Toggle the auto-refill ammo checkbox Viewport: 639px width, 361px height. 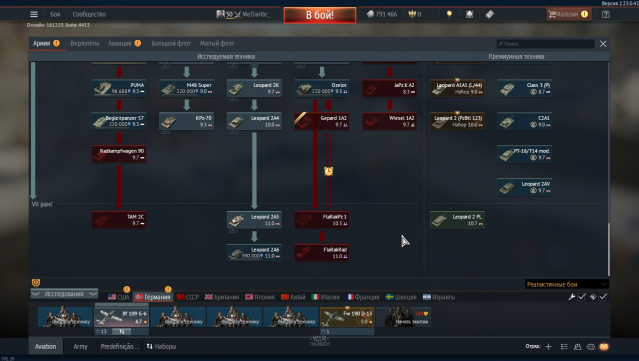coord(603,297)
